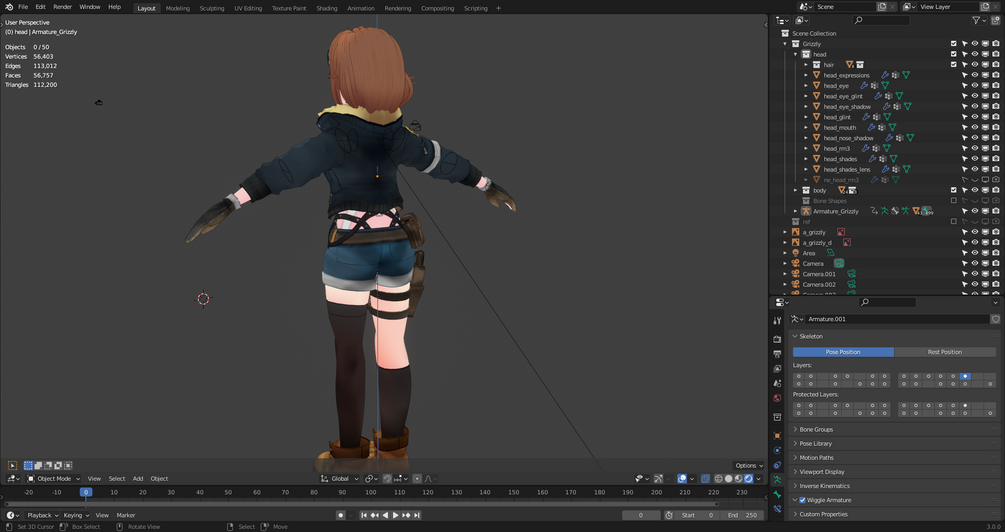Open the viewport Add menu

point(138,478)
